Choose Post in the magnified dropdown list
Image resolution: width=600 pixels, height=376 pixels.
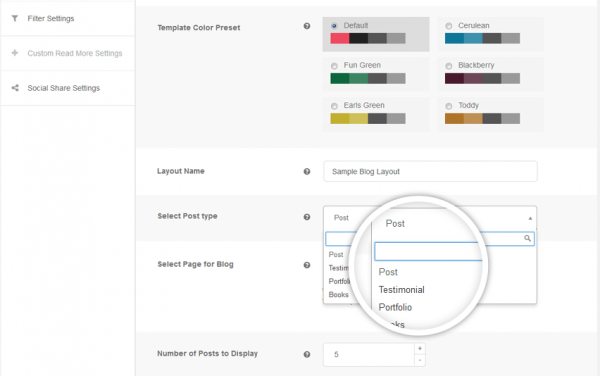coord(388,272)
